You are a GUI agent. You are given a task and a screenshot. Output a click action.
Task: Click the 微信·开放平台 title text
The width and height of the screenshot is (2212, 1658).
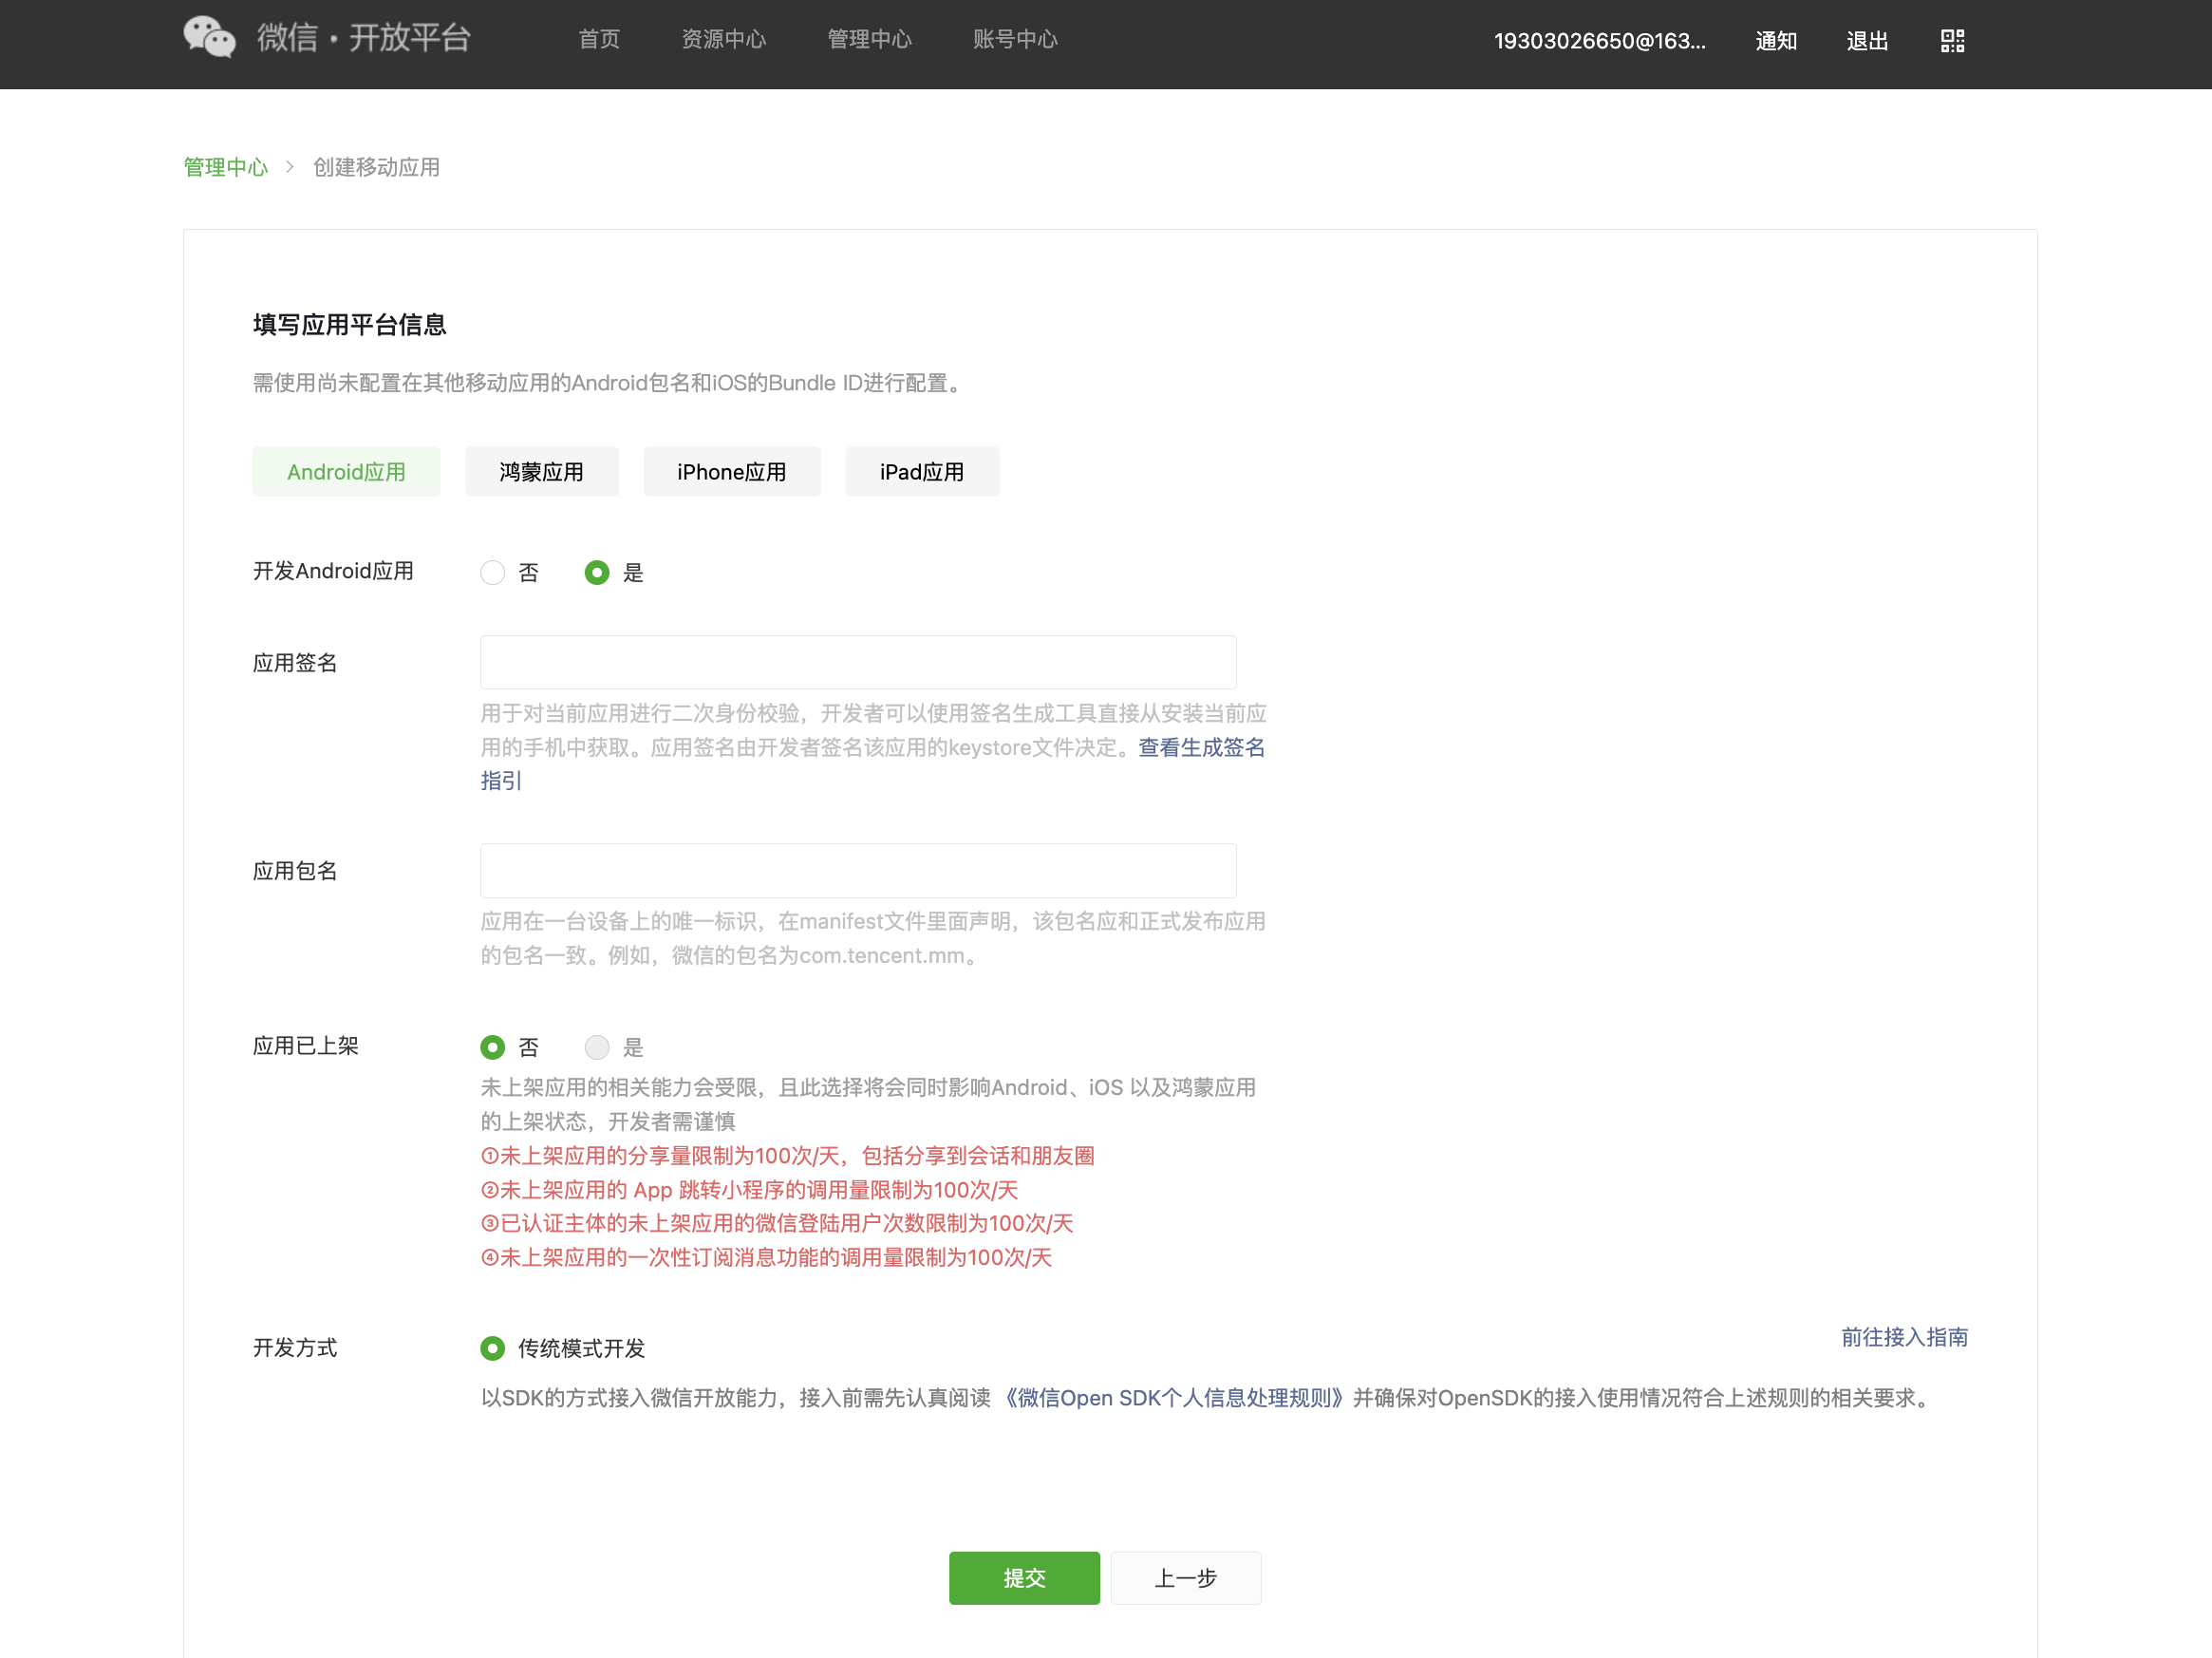click(364, 38)
